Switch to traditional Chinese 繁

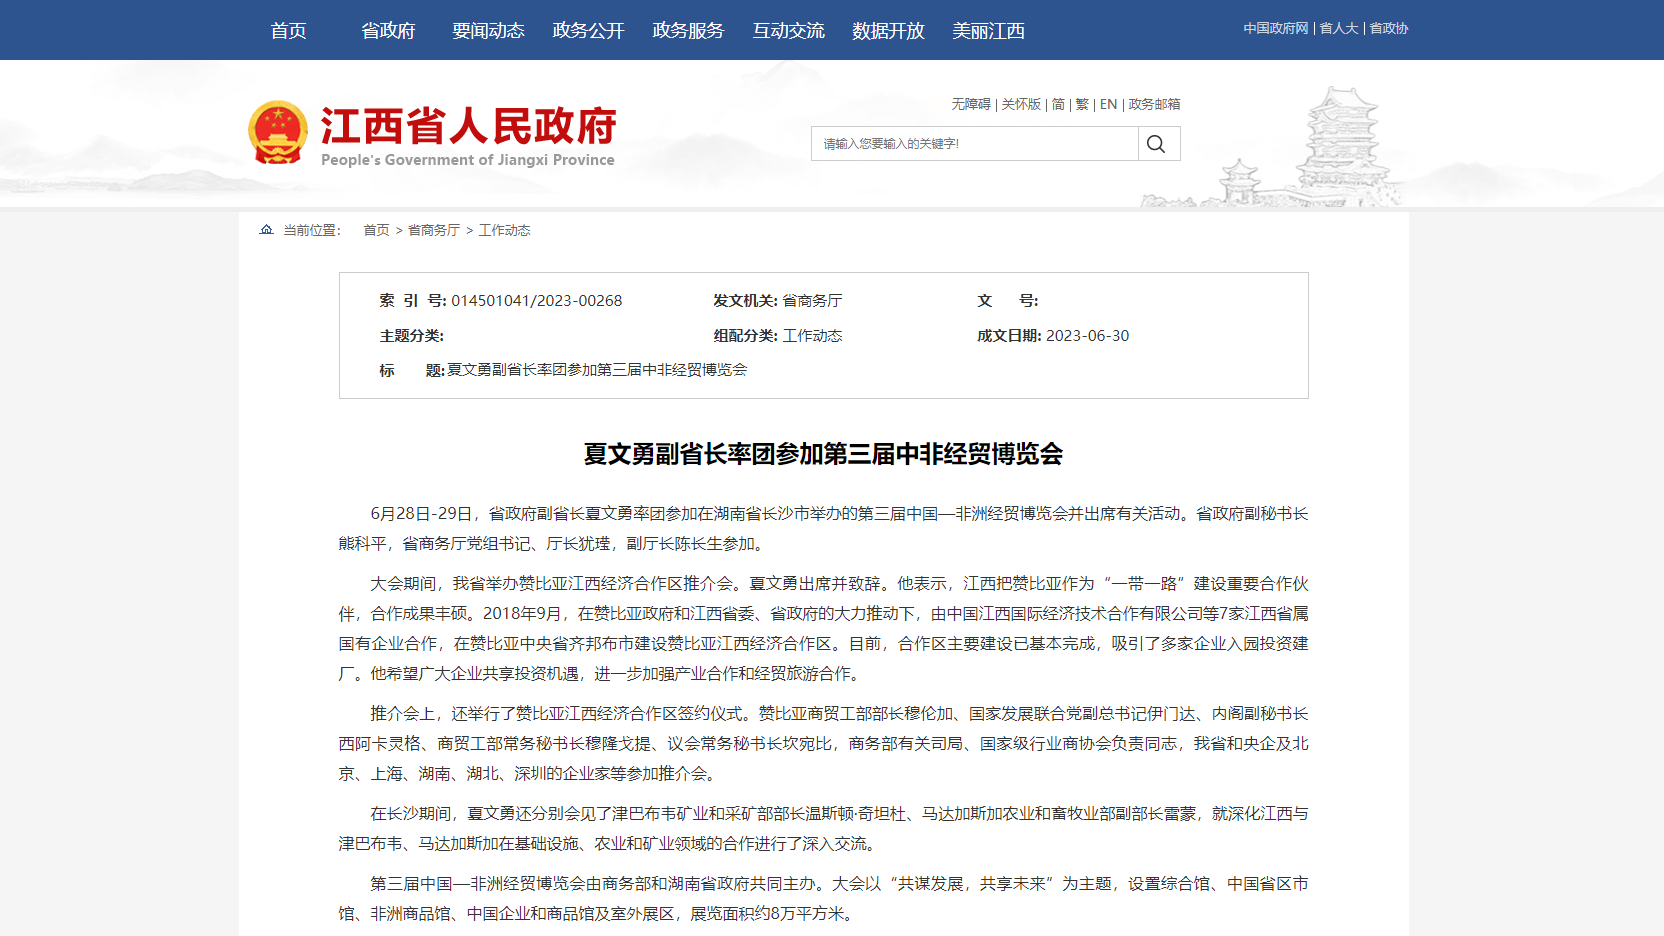tap(1082, 104)
